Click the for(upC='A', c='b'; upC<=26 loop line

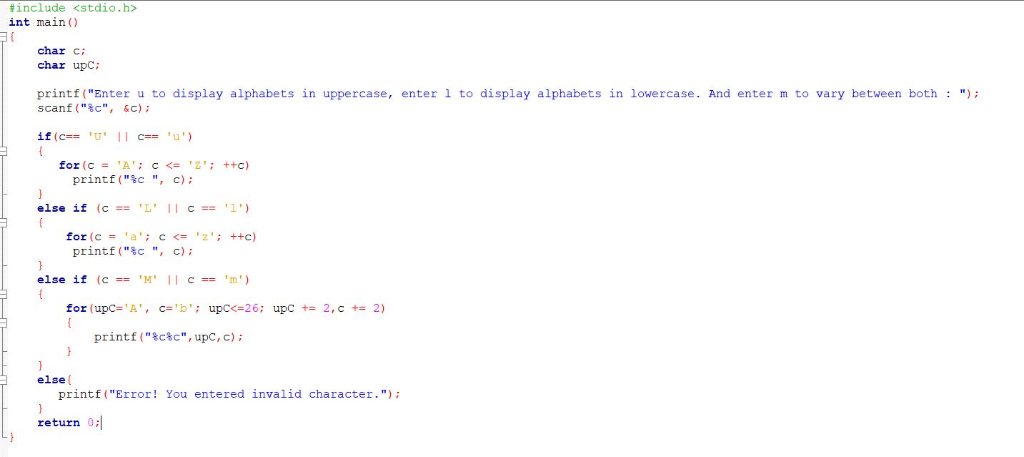(226, 308)
